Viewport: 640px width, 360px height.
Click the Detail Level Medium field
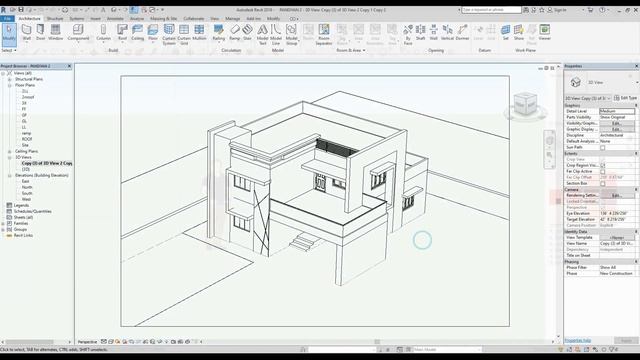pyautogui.click(x=617, y=111)
